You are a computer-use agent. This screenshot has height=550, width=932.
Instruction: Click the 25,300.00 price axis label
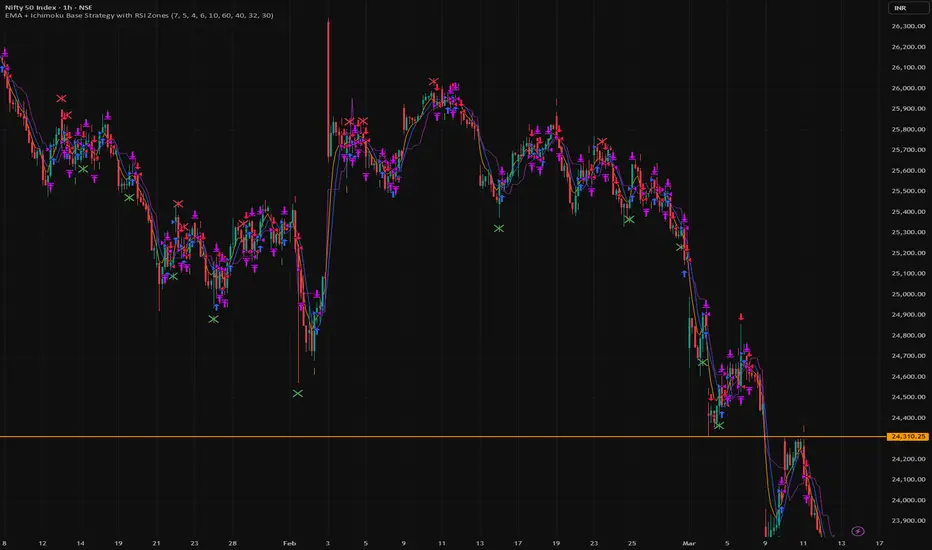(908, 232)
